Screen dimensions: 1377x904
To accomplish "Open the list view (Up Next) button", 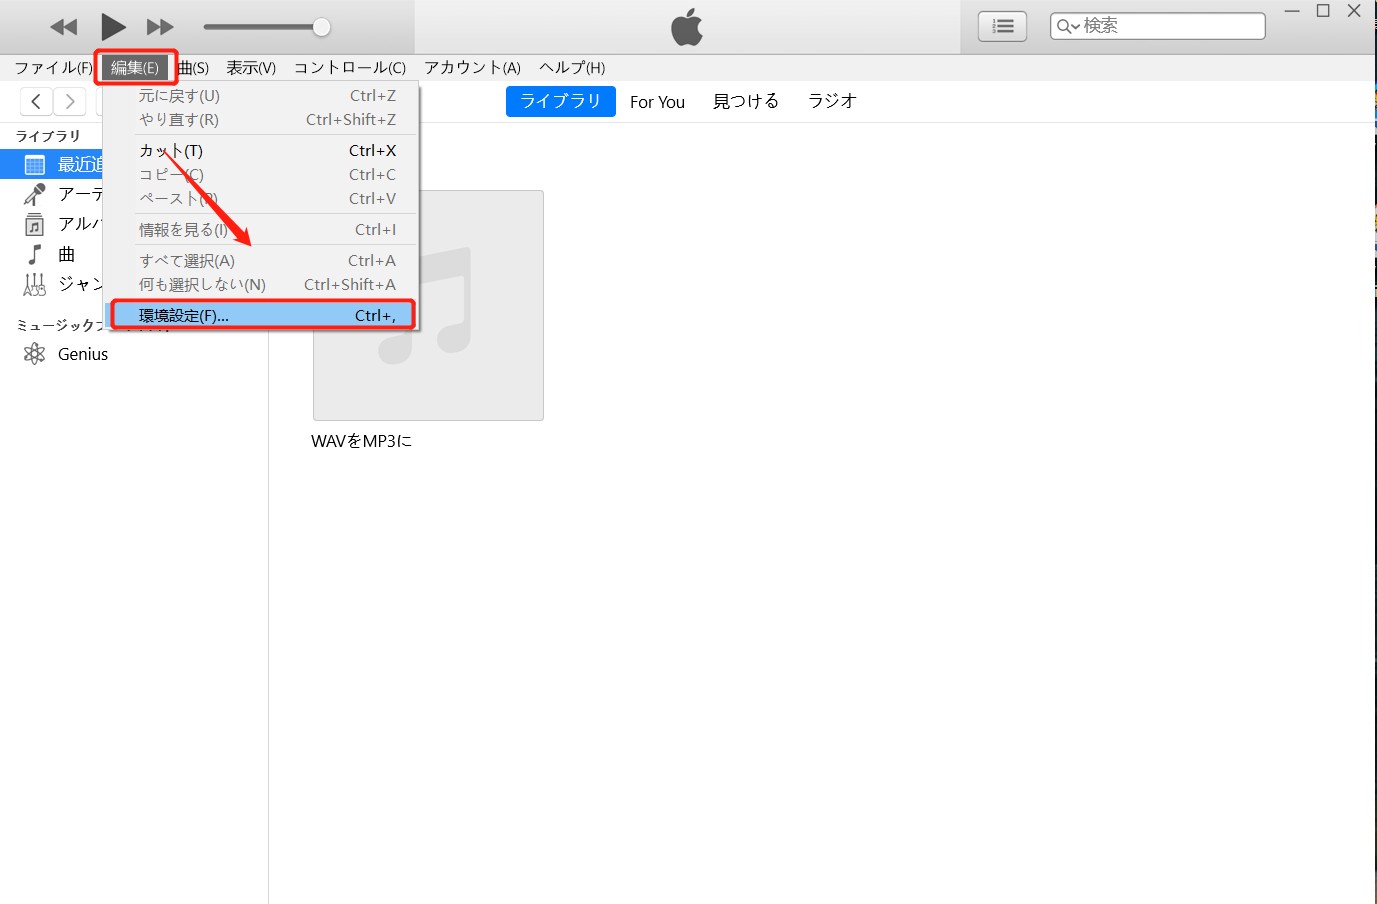I will (1002, 26).
